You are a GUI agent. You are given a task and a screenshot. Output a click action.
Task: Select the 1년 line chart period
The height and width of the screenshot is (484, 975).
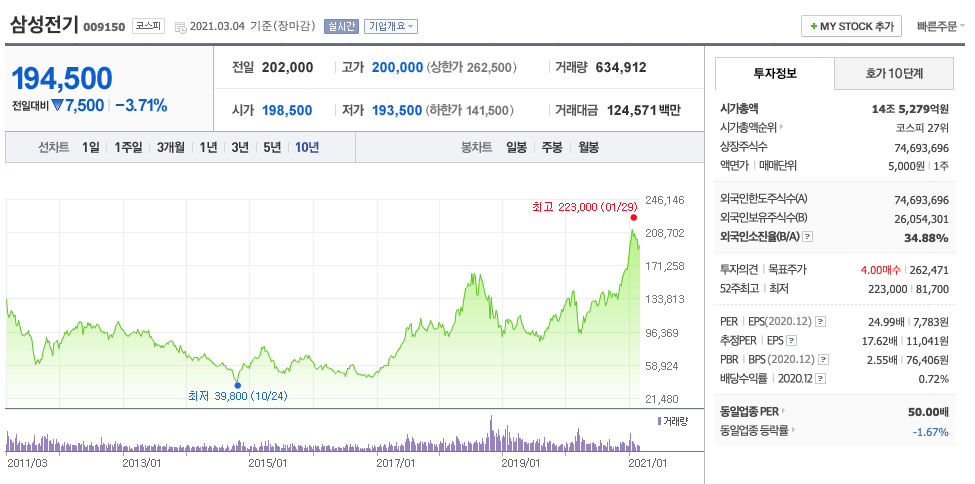tap(208, 147)
